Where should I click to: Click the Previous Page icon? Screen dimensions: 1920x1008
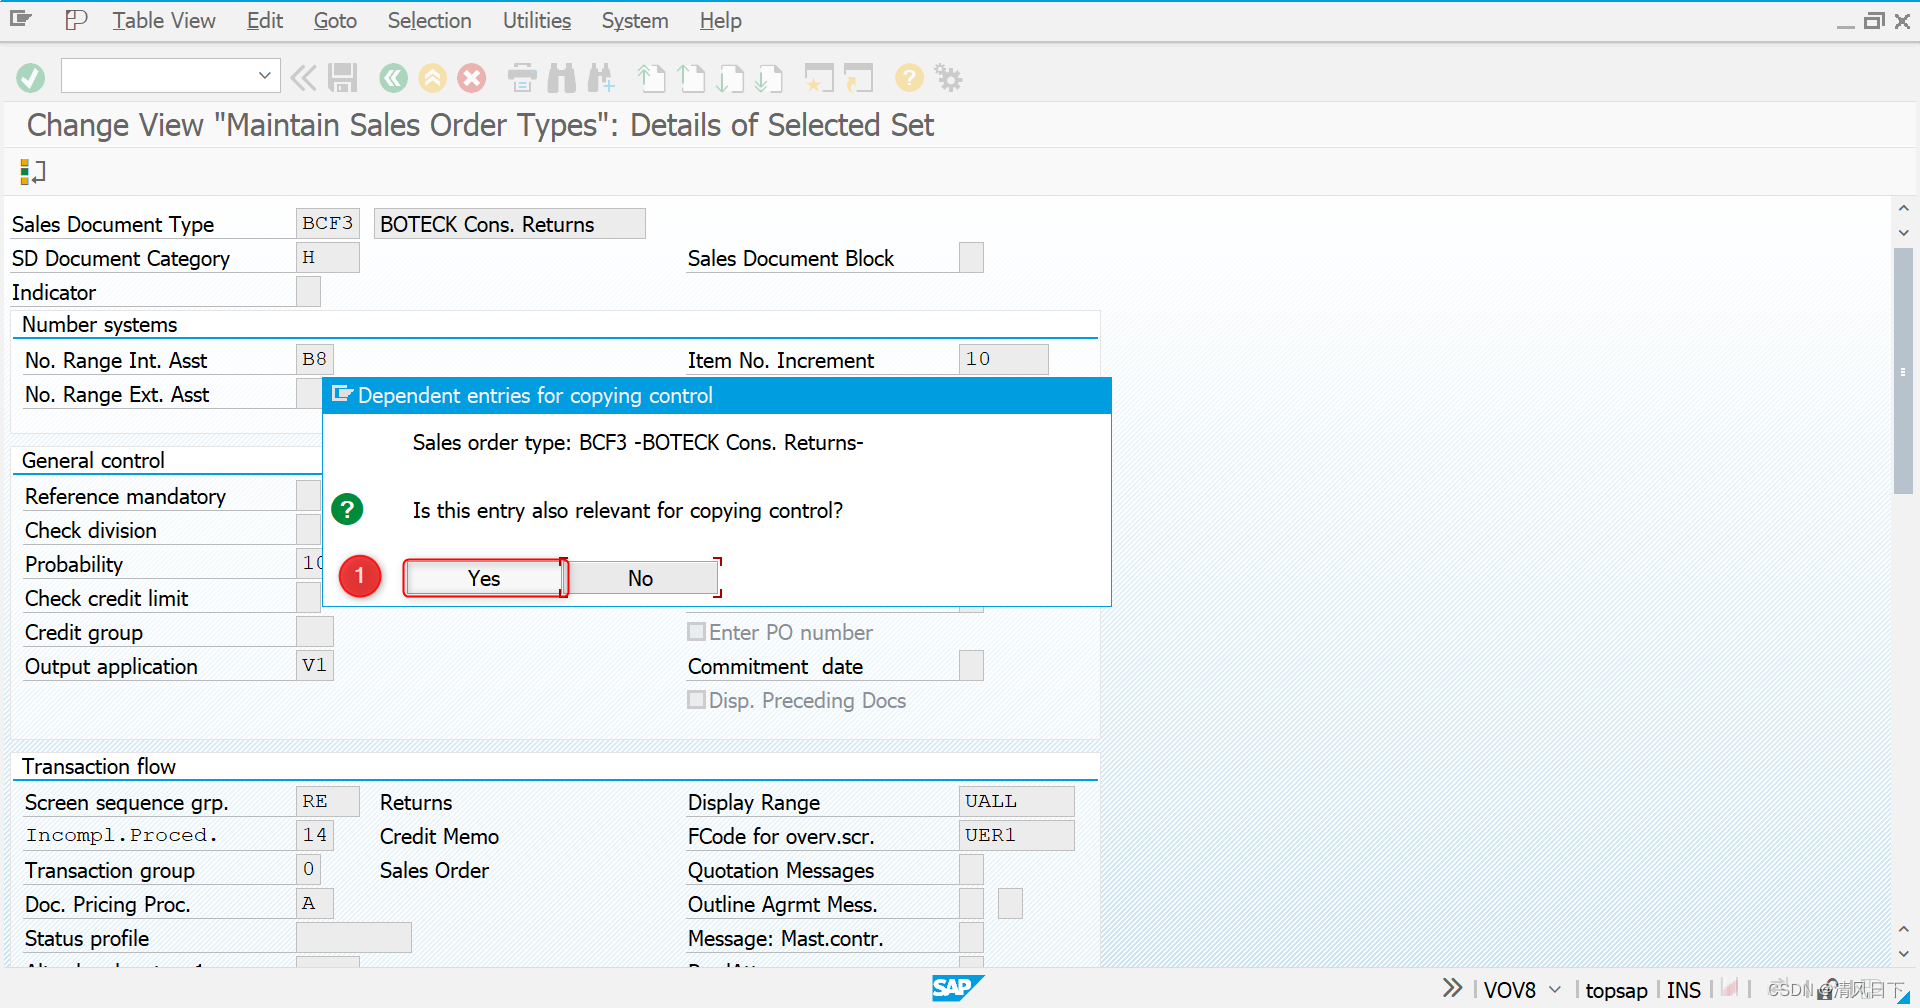pyautogui.click(x=691, y=78)
